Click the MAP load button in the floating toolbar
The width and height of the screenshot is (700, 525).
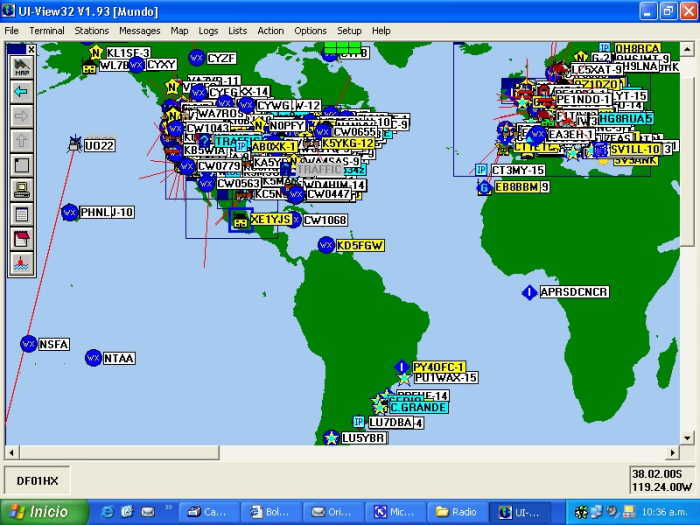[x=21, y=67]
